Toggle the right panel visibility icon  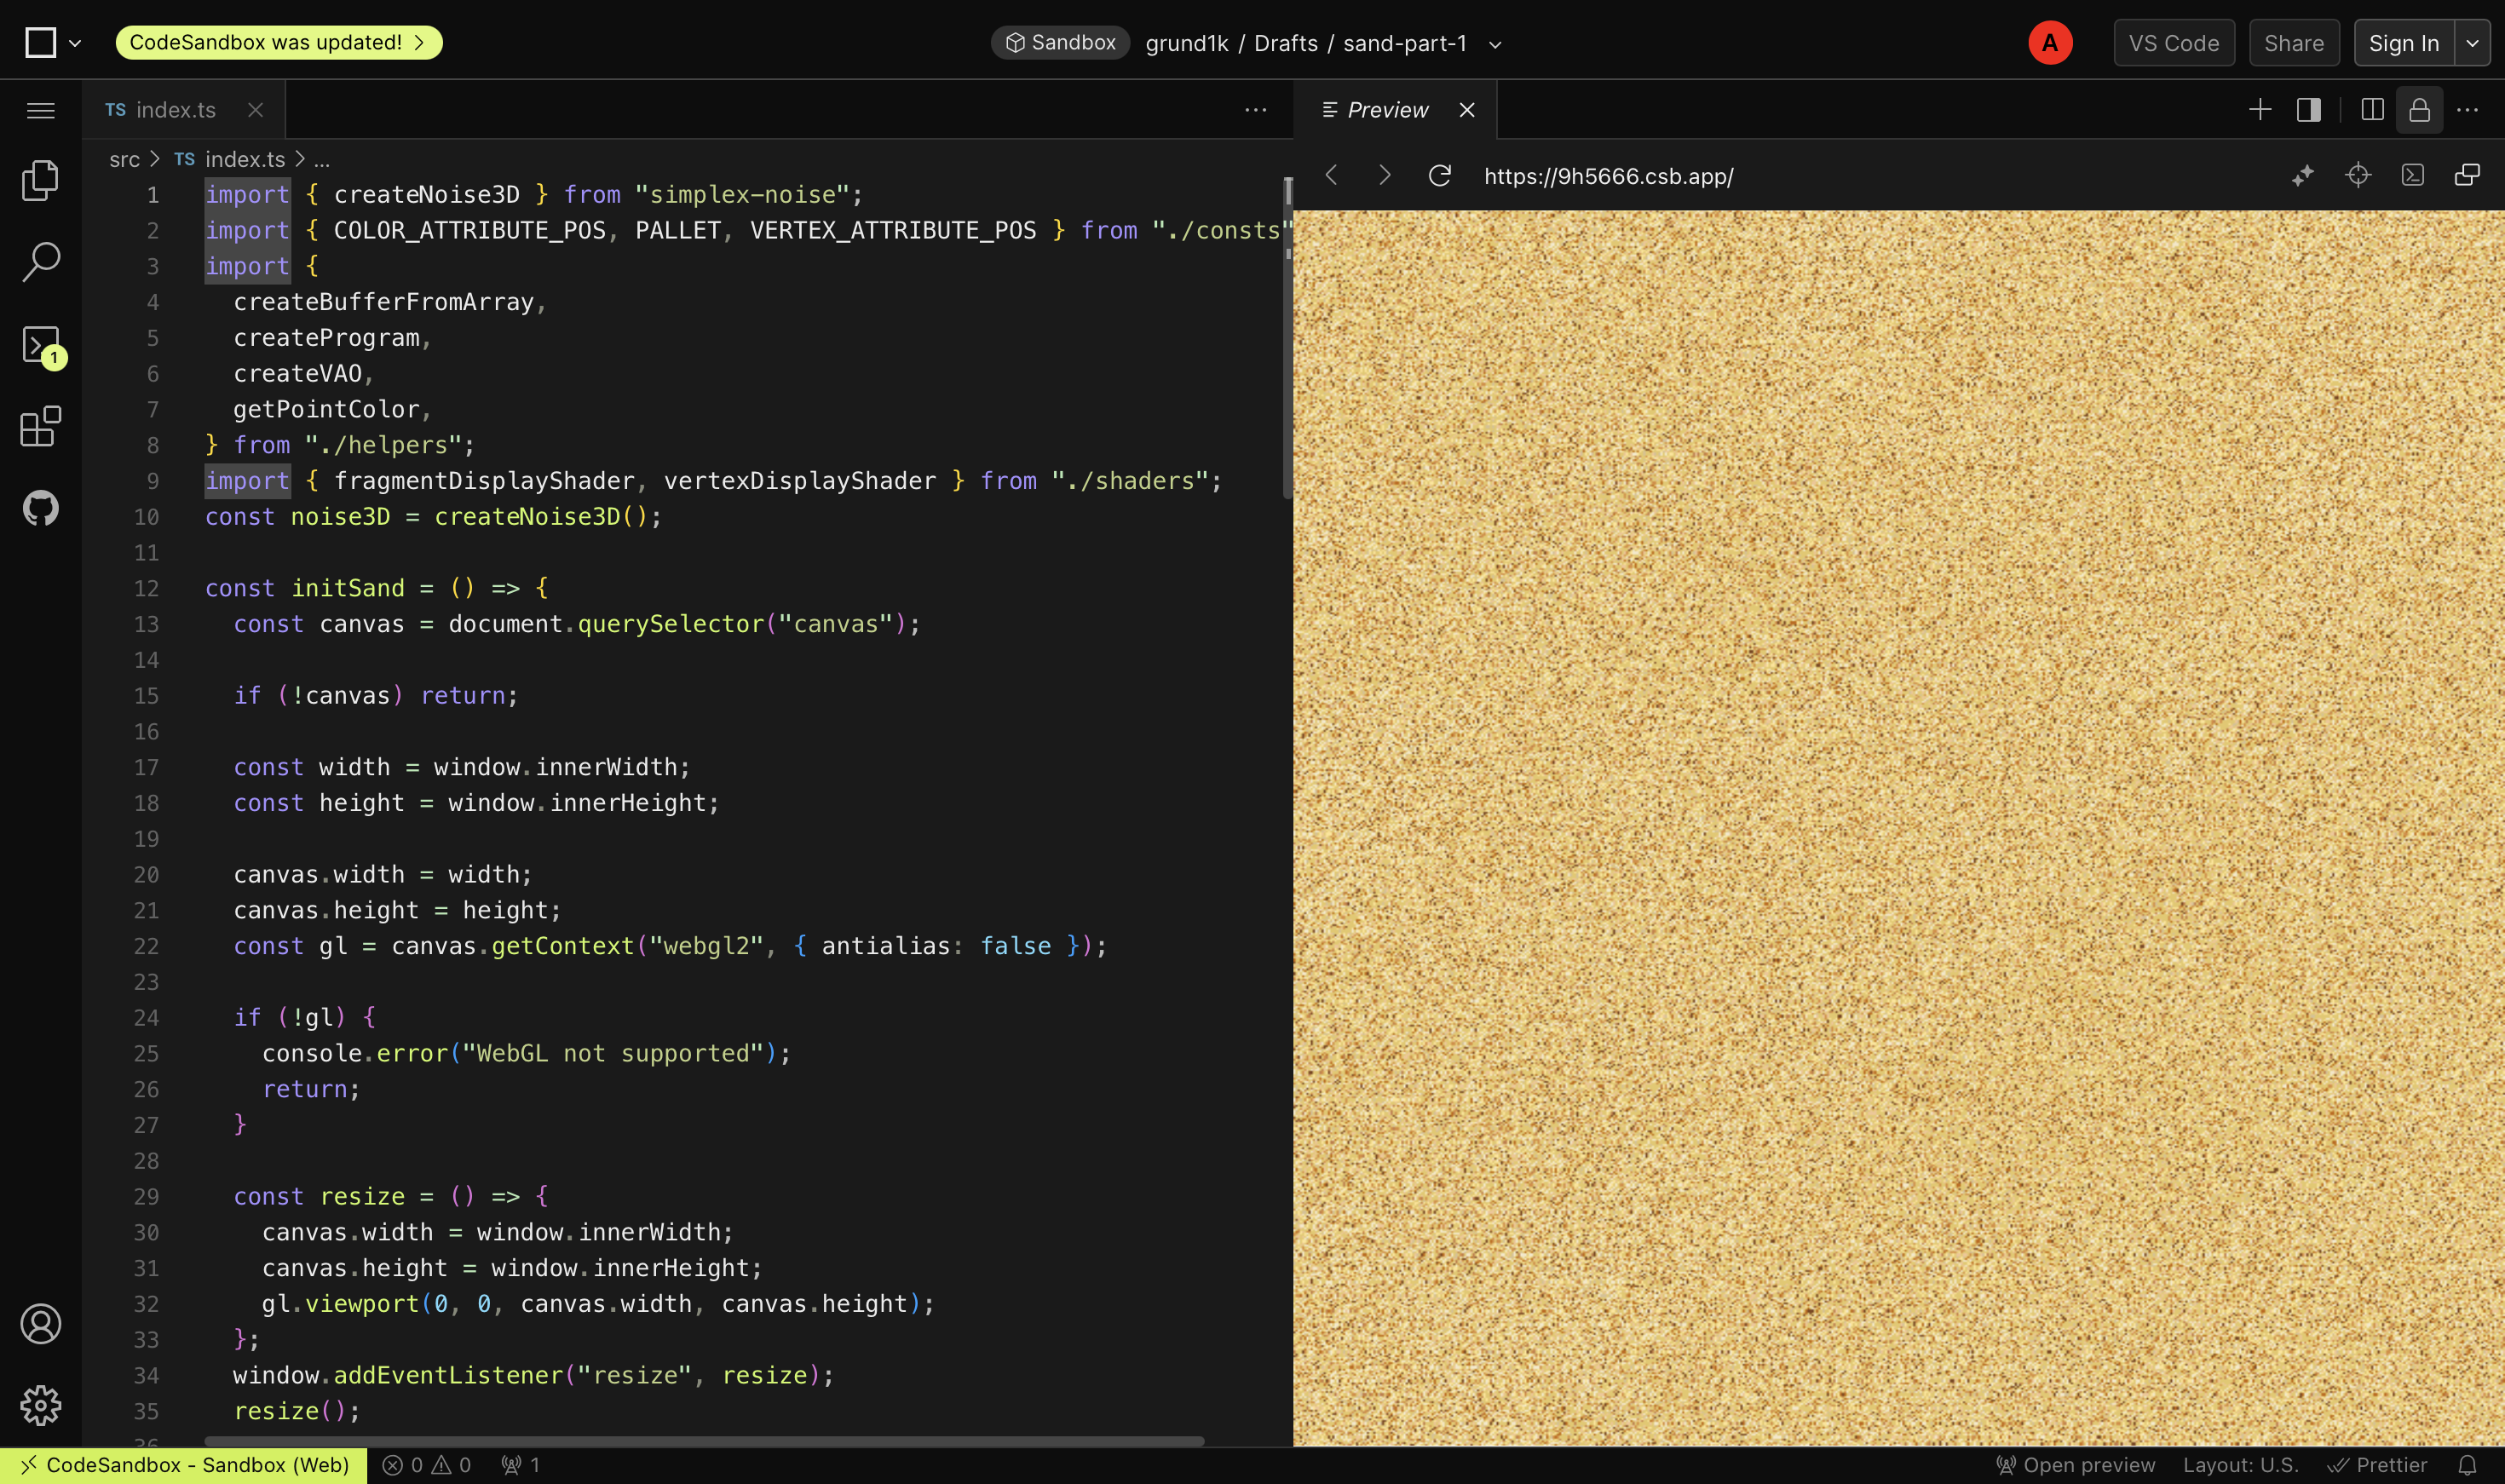(x=2308, y=110)
